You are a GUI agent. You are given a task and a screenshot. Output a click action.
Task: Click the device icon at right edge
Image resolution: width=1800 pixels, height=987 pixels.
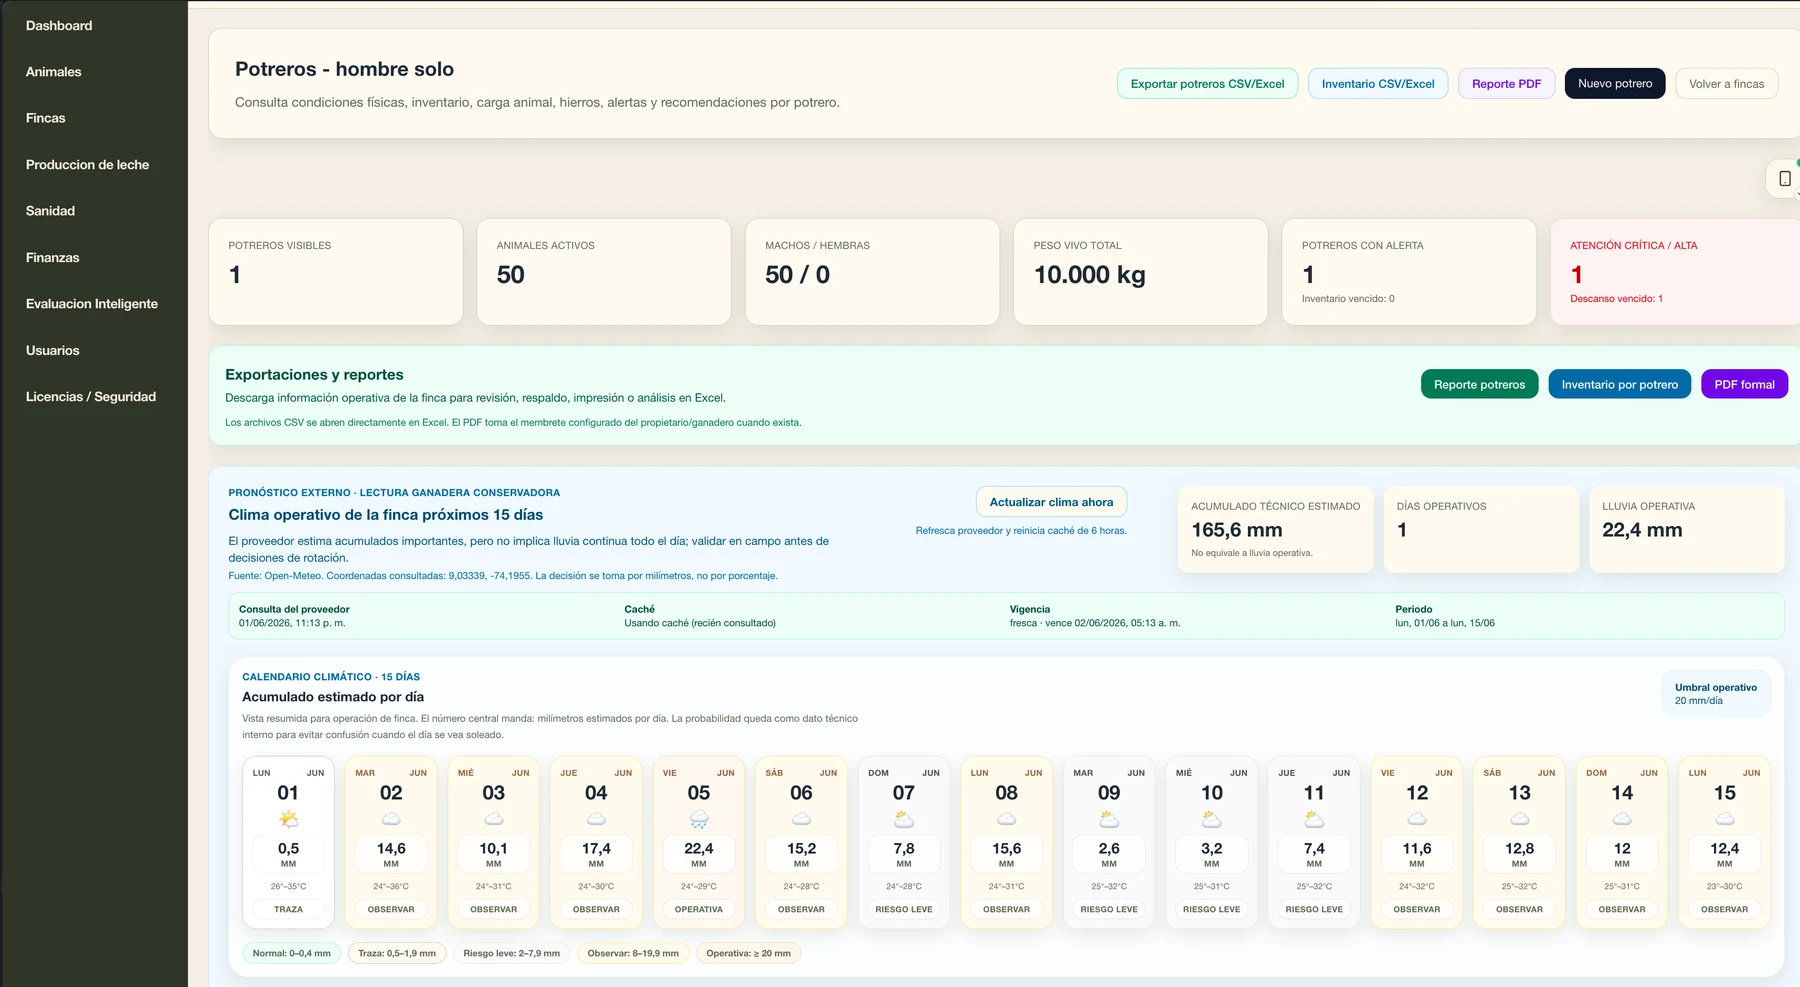pyautogui.click(x=1785, y=179)
